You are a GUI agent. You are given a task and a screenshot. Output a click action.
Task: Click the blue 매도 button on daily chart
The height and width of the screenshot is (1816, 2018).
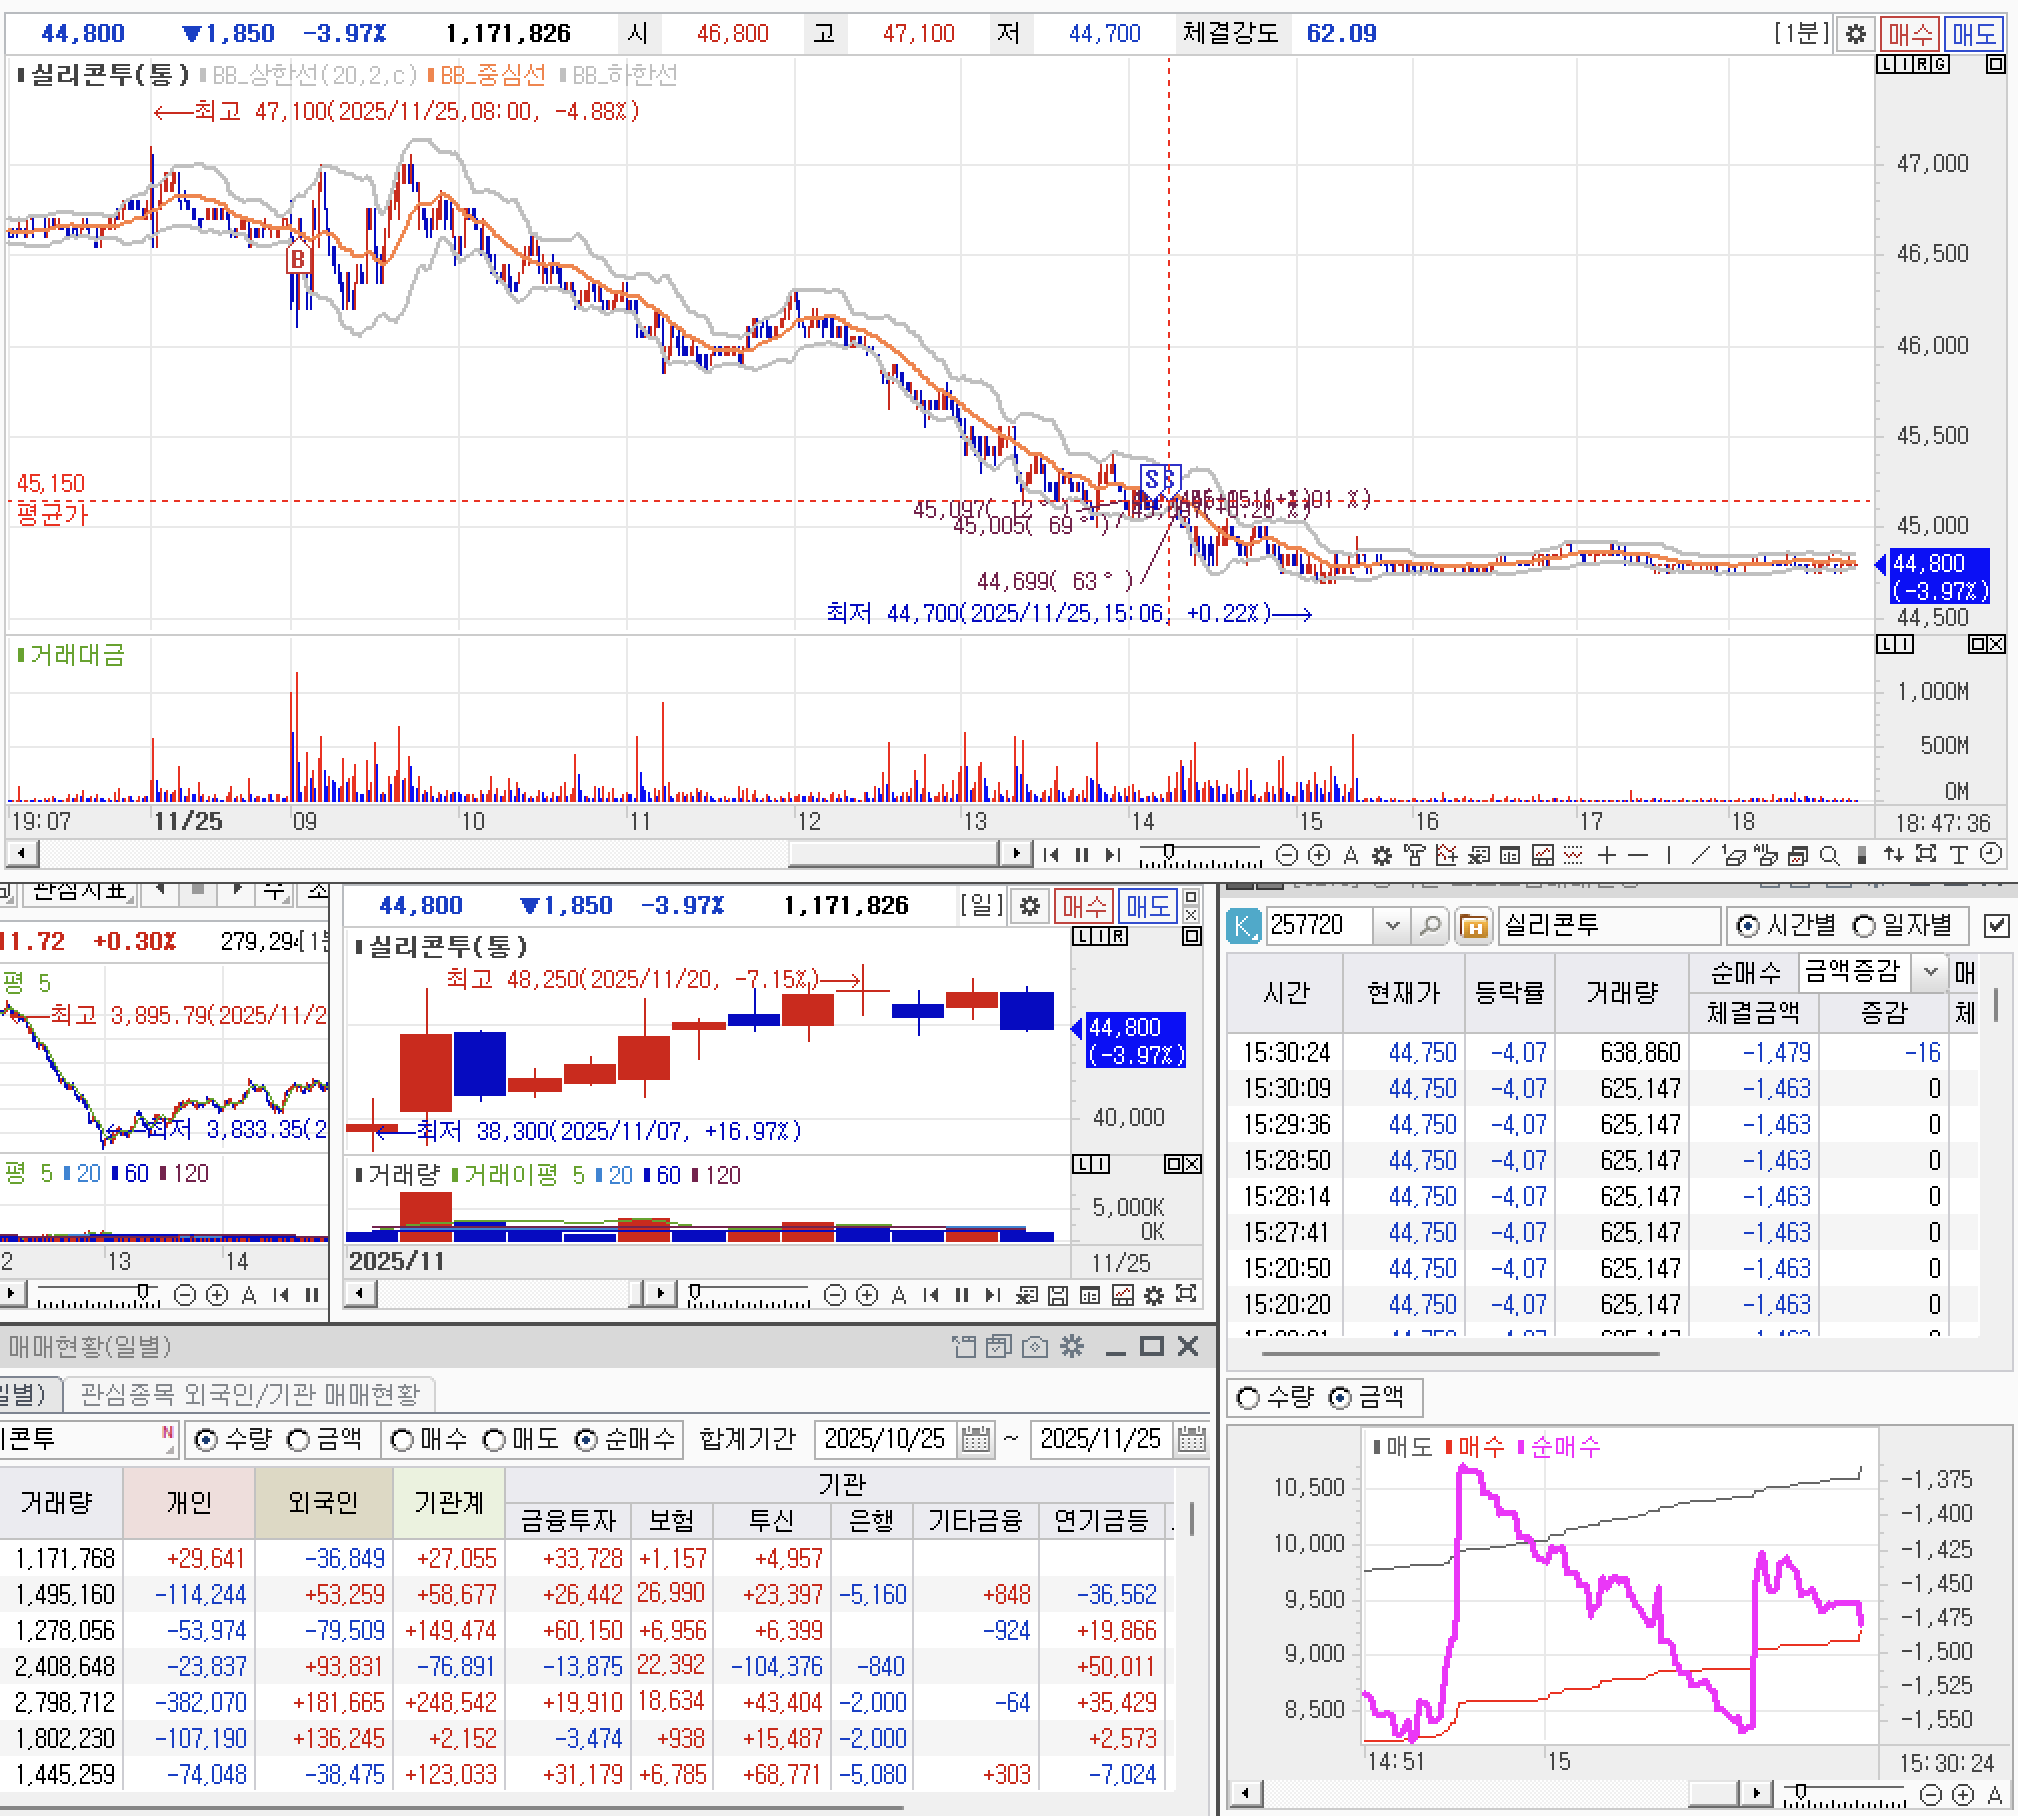[1146, 906]
